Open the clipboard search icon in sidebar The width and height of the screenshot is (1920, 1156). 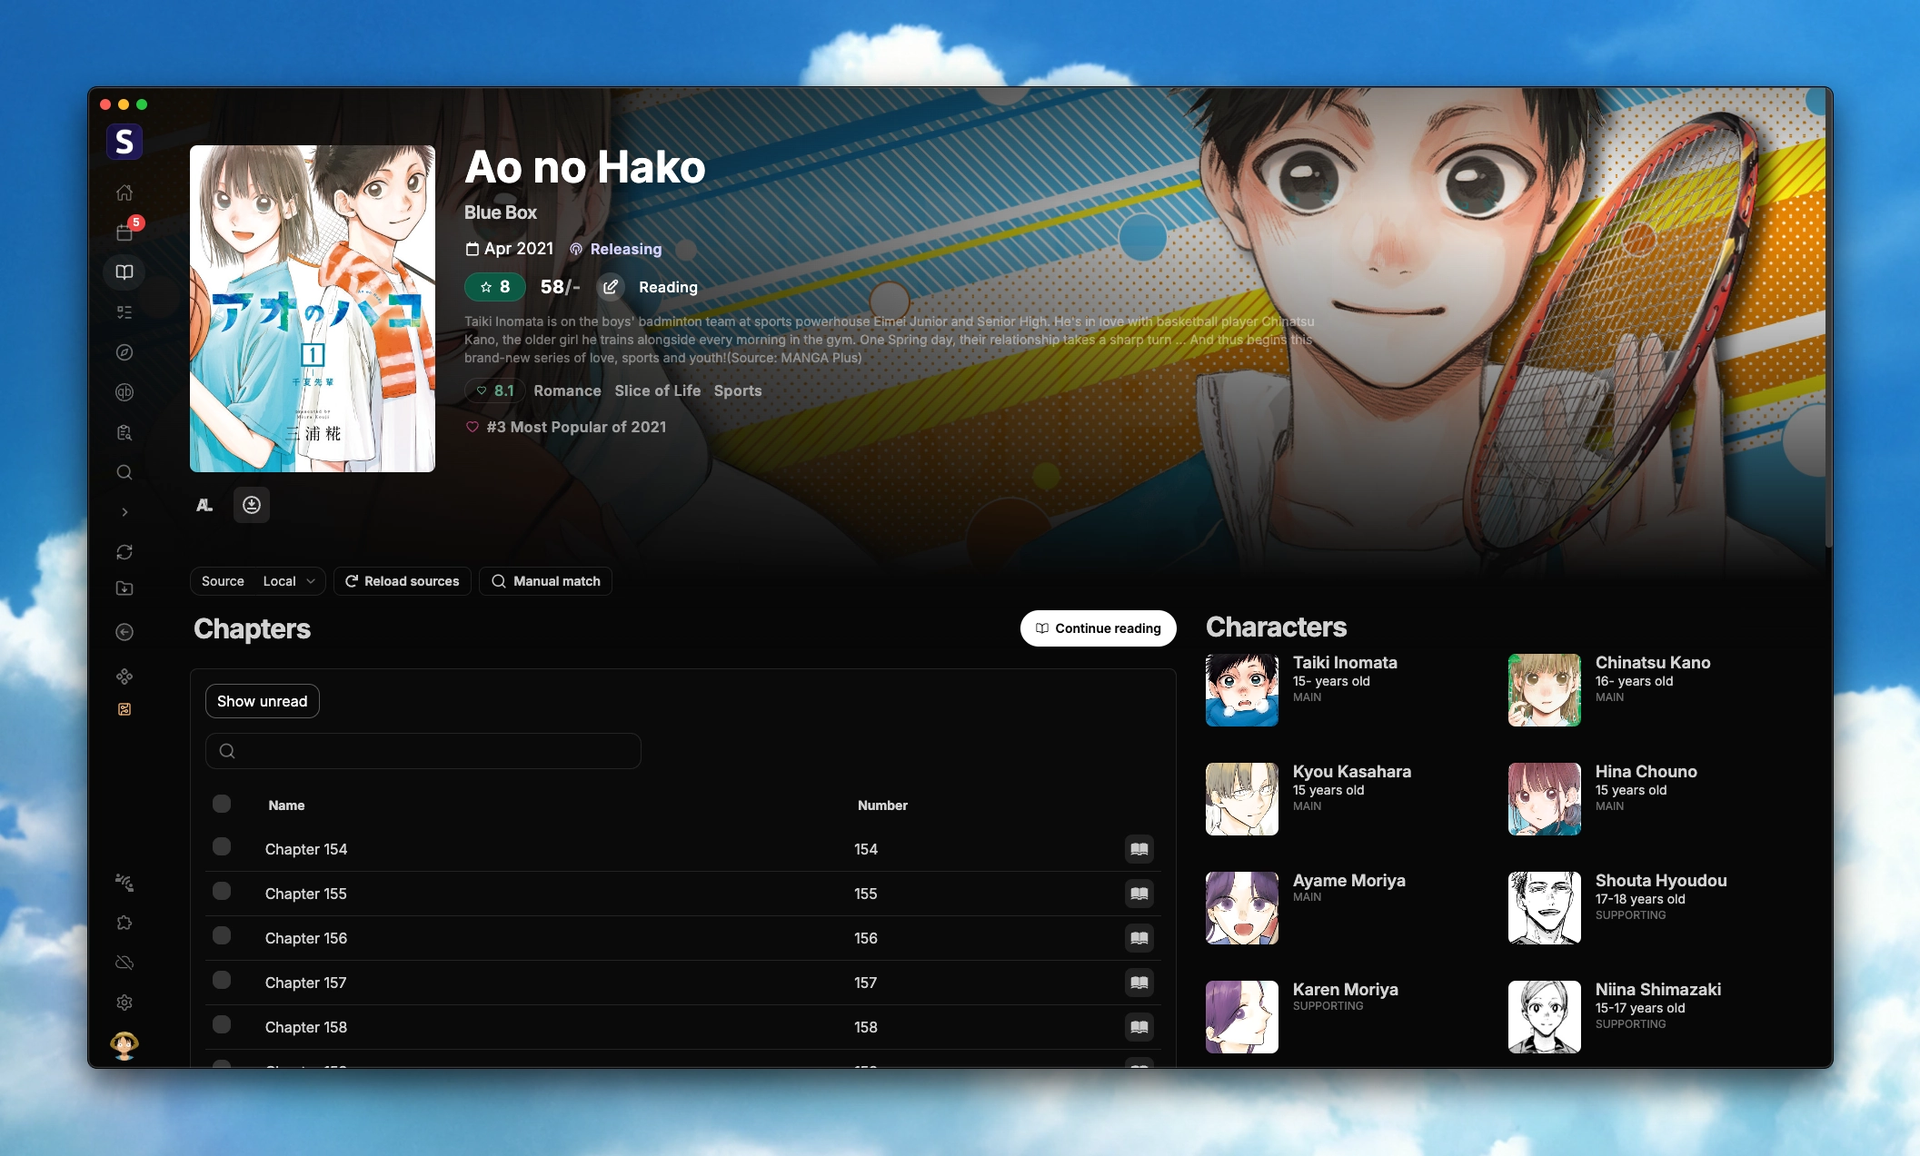coord(124,432)
